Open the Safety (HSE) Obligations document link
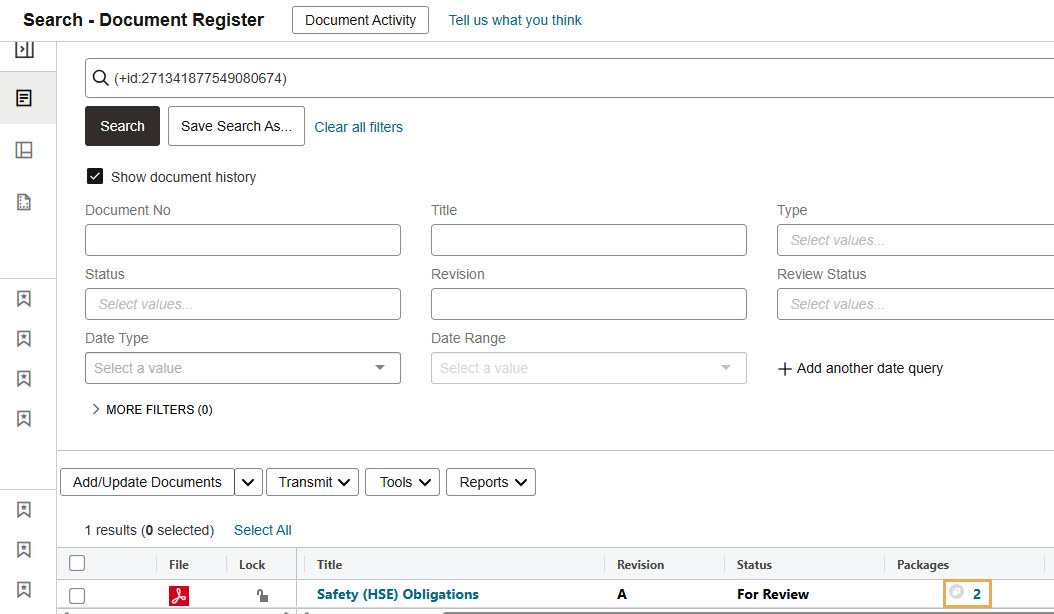1054x614 pixels. coord(397,594)
